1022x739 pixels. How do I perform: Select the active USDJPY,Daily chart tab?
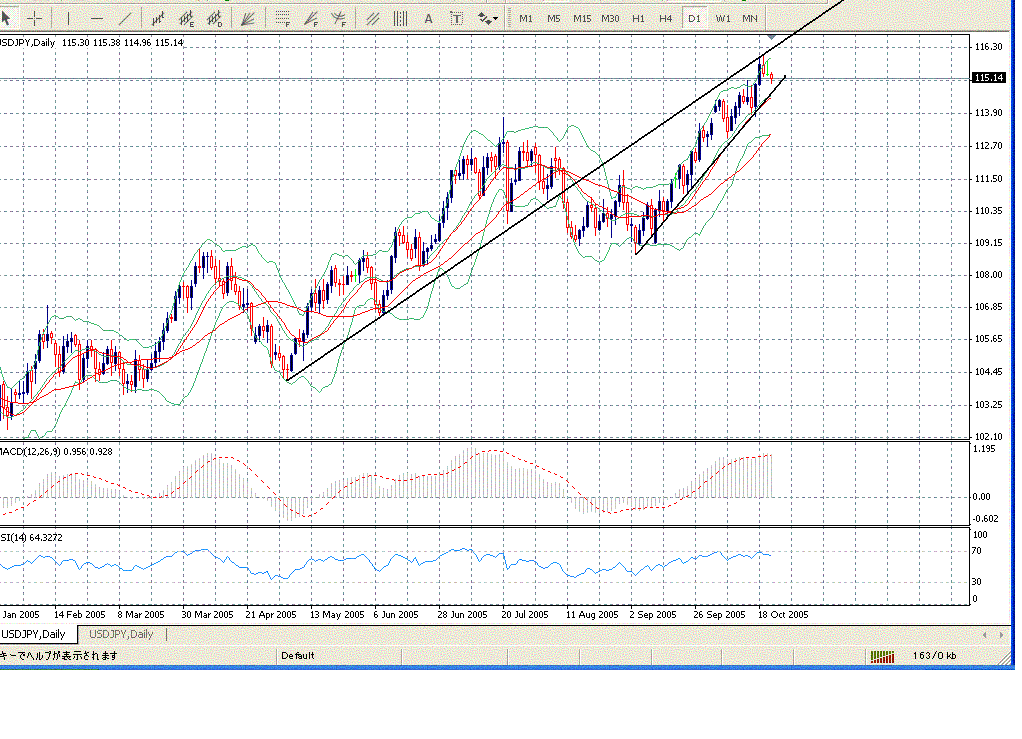[34, 634]
